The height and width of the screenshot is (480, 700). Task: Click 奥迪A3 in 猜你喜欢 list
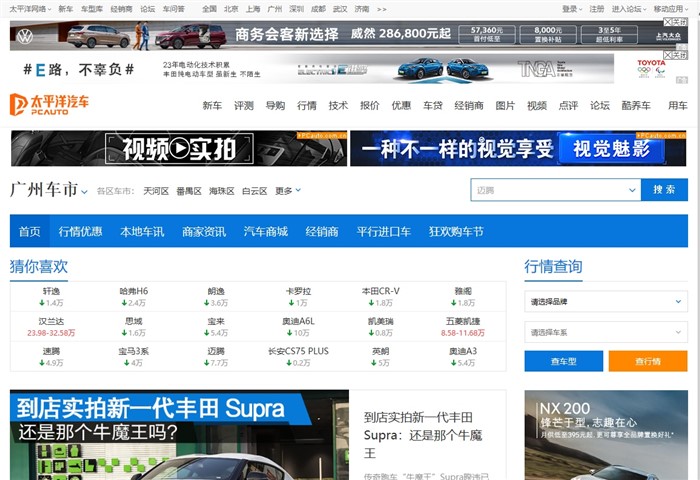pyautogui.click(x=463, y=351)
